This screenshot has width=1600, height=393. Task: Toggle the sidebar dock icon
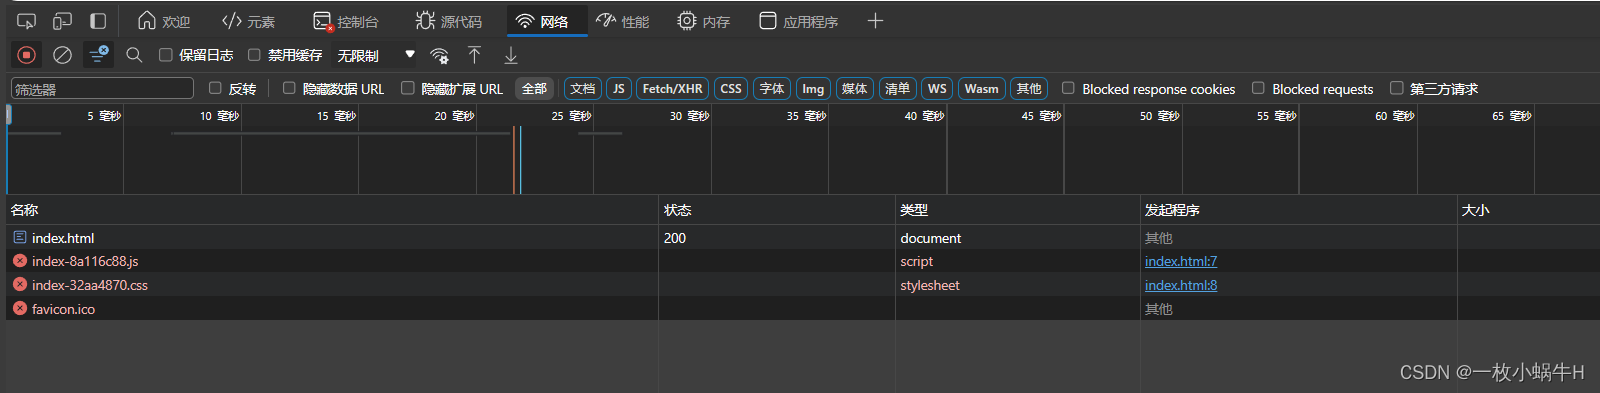(x=98, y=21)
